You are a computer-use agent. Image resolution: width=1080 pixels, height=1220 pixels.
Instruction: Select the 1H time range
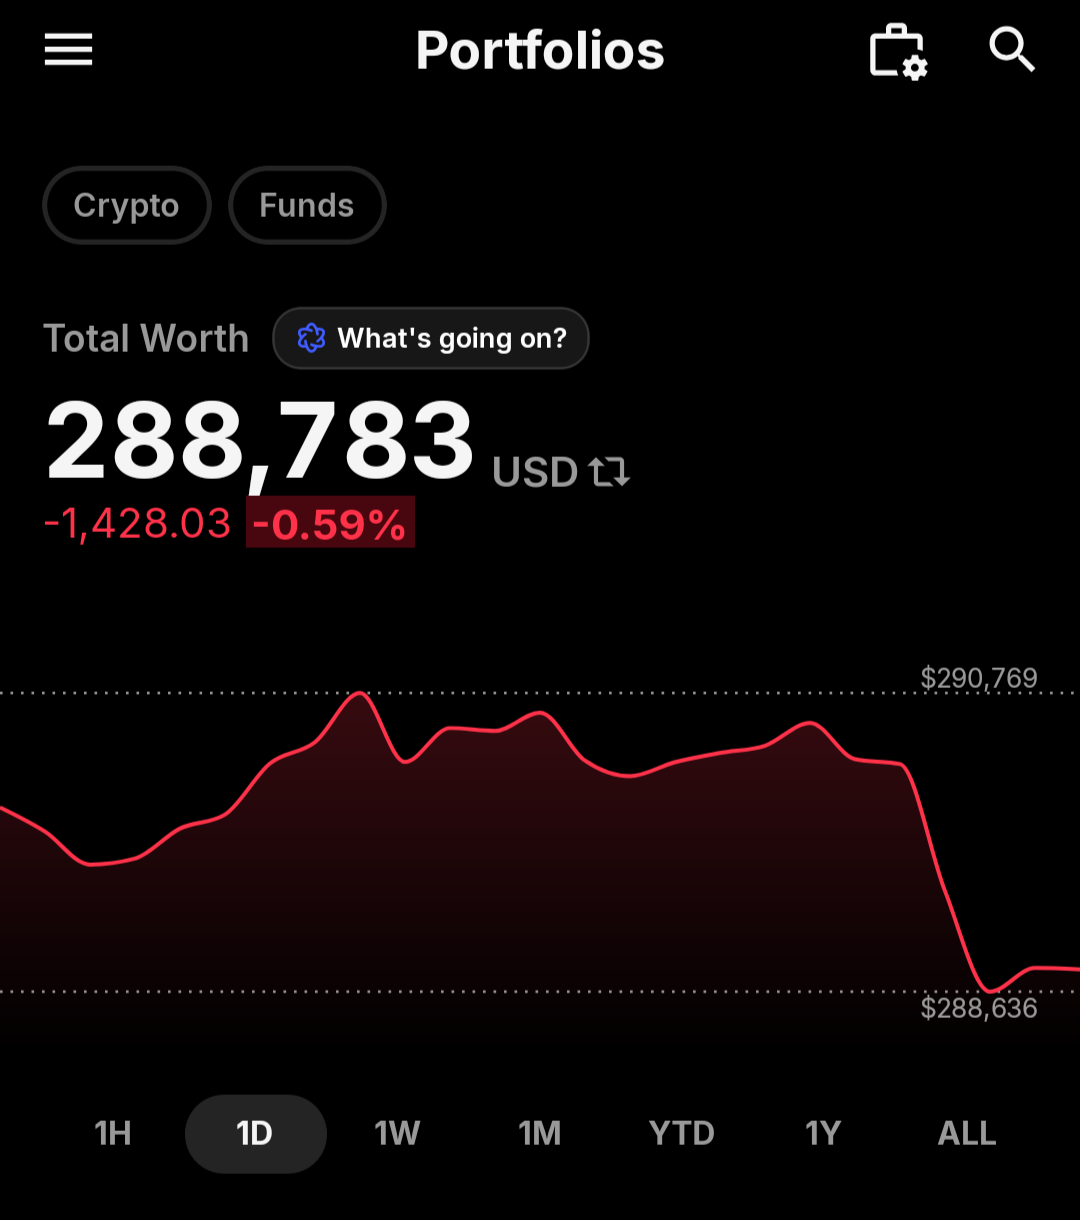click(113, 1133)
